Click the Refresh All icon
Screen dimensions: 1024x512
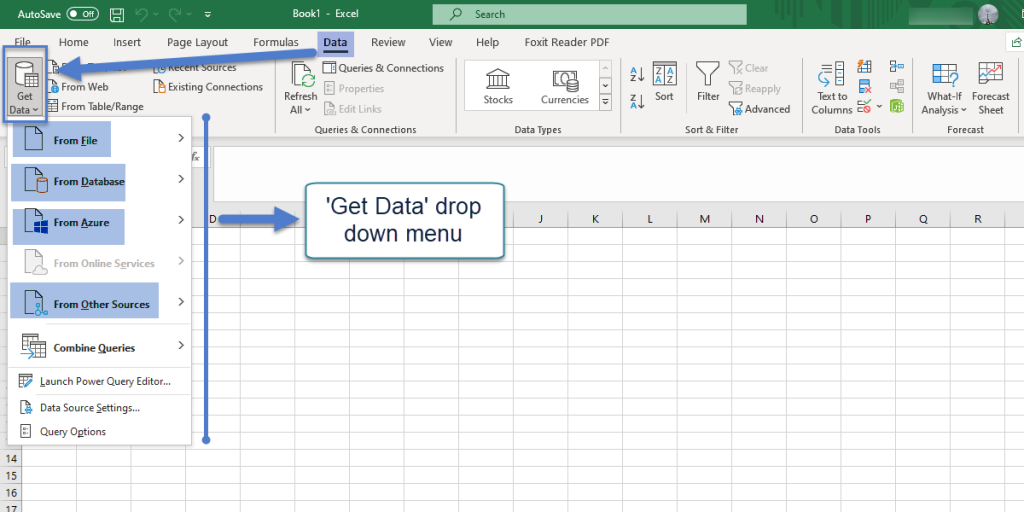(x=303, y=76)
